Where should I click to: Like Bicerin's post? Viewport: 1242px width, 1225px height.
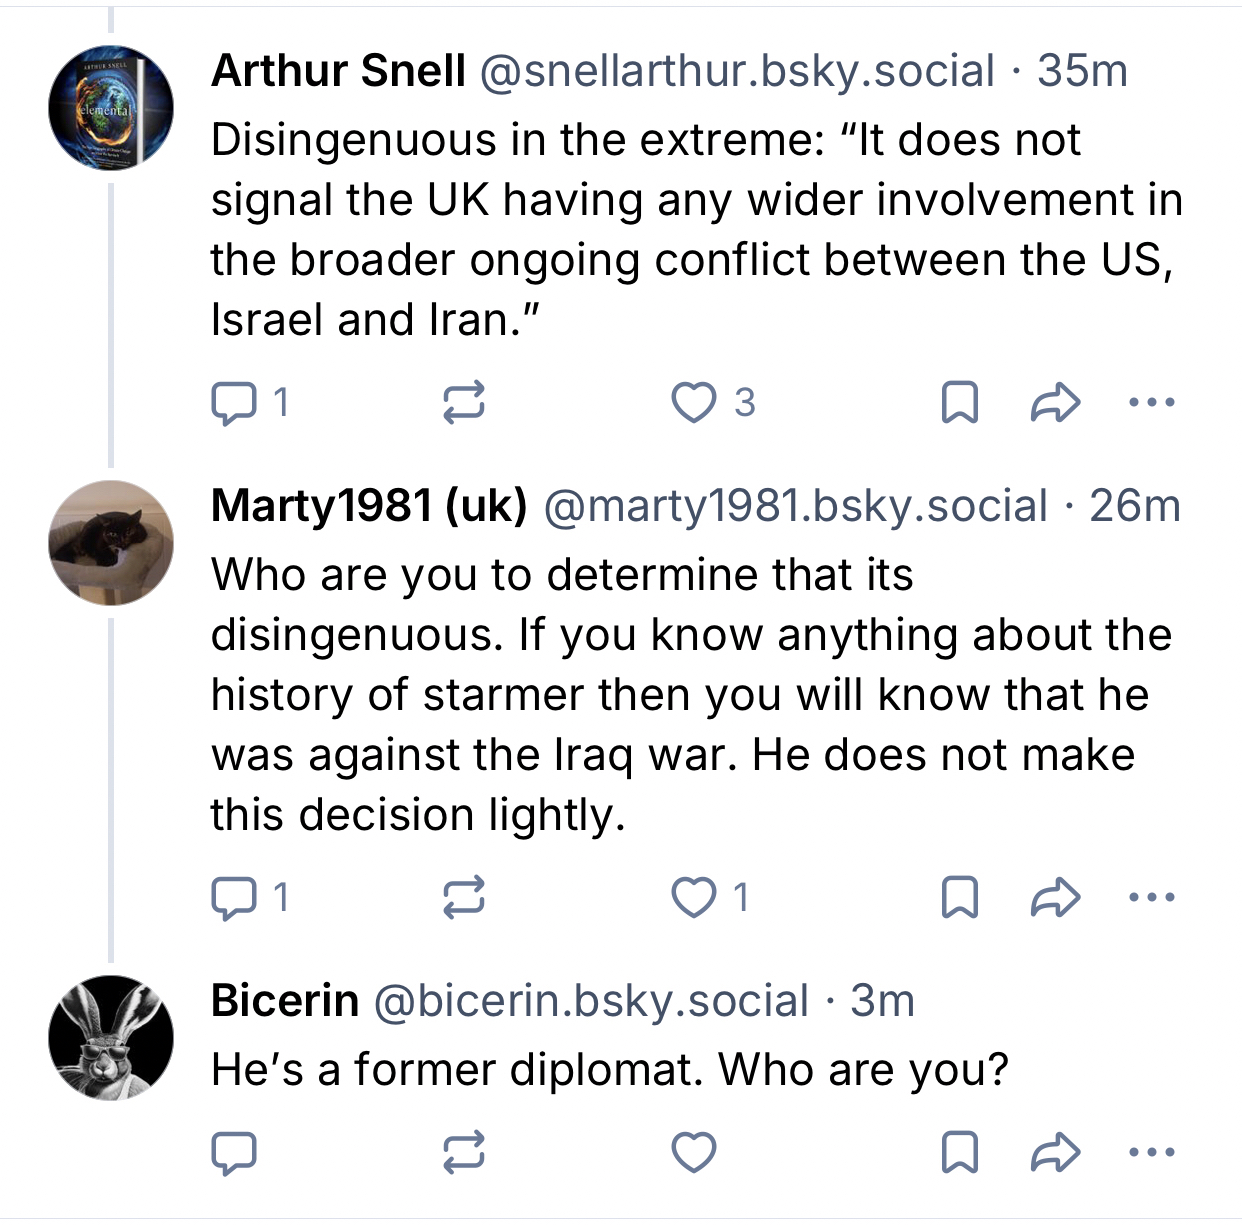693,1152
